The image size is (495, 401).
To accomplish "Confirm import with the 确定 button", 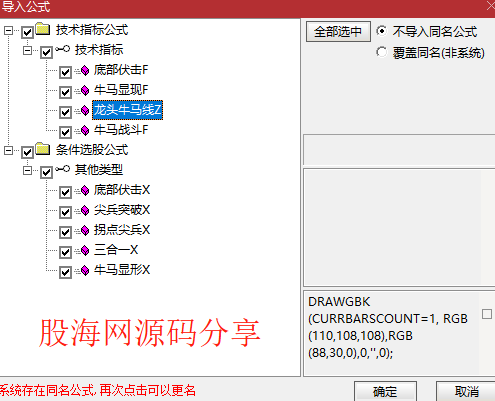I will point(385,391).
